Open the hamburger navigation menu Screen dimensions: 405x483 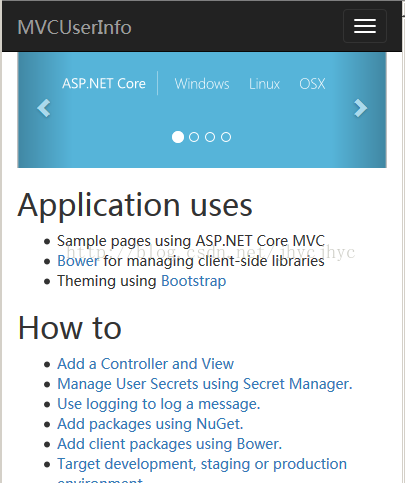365,26
